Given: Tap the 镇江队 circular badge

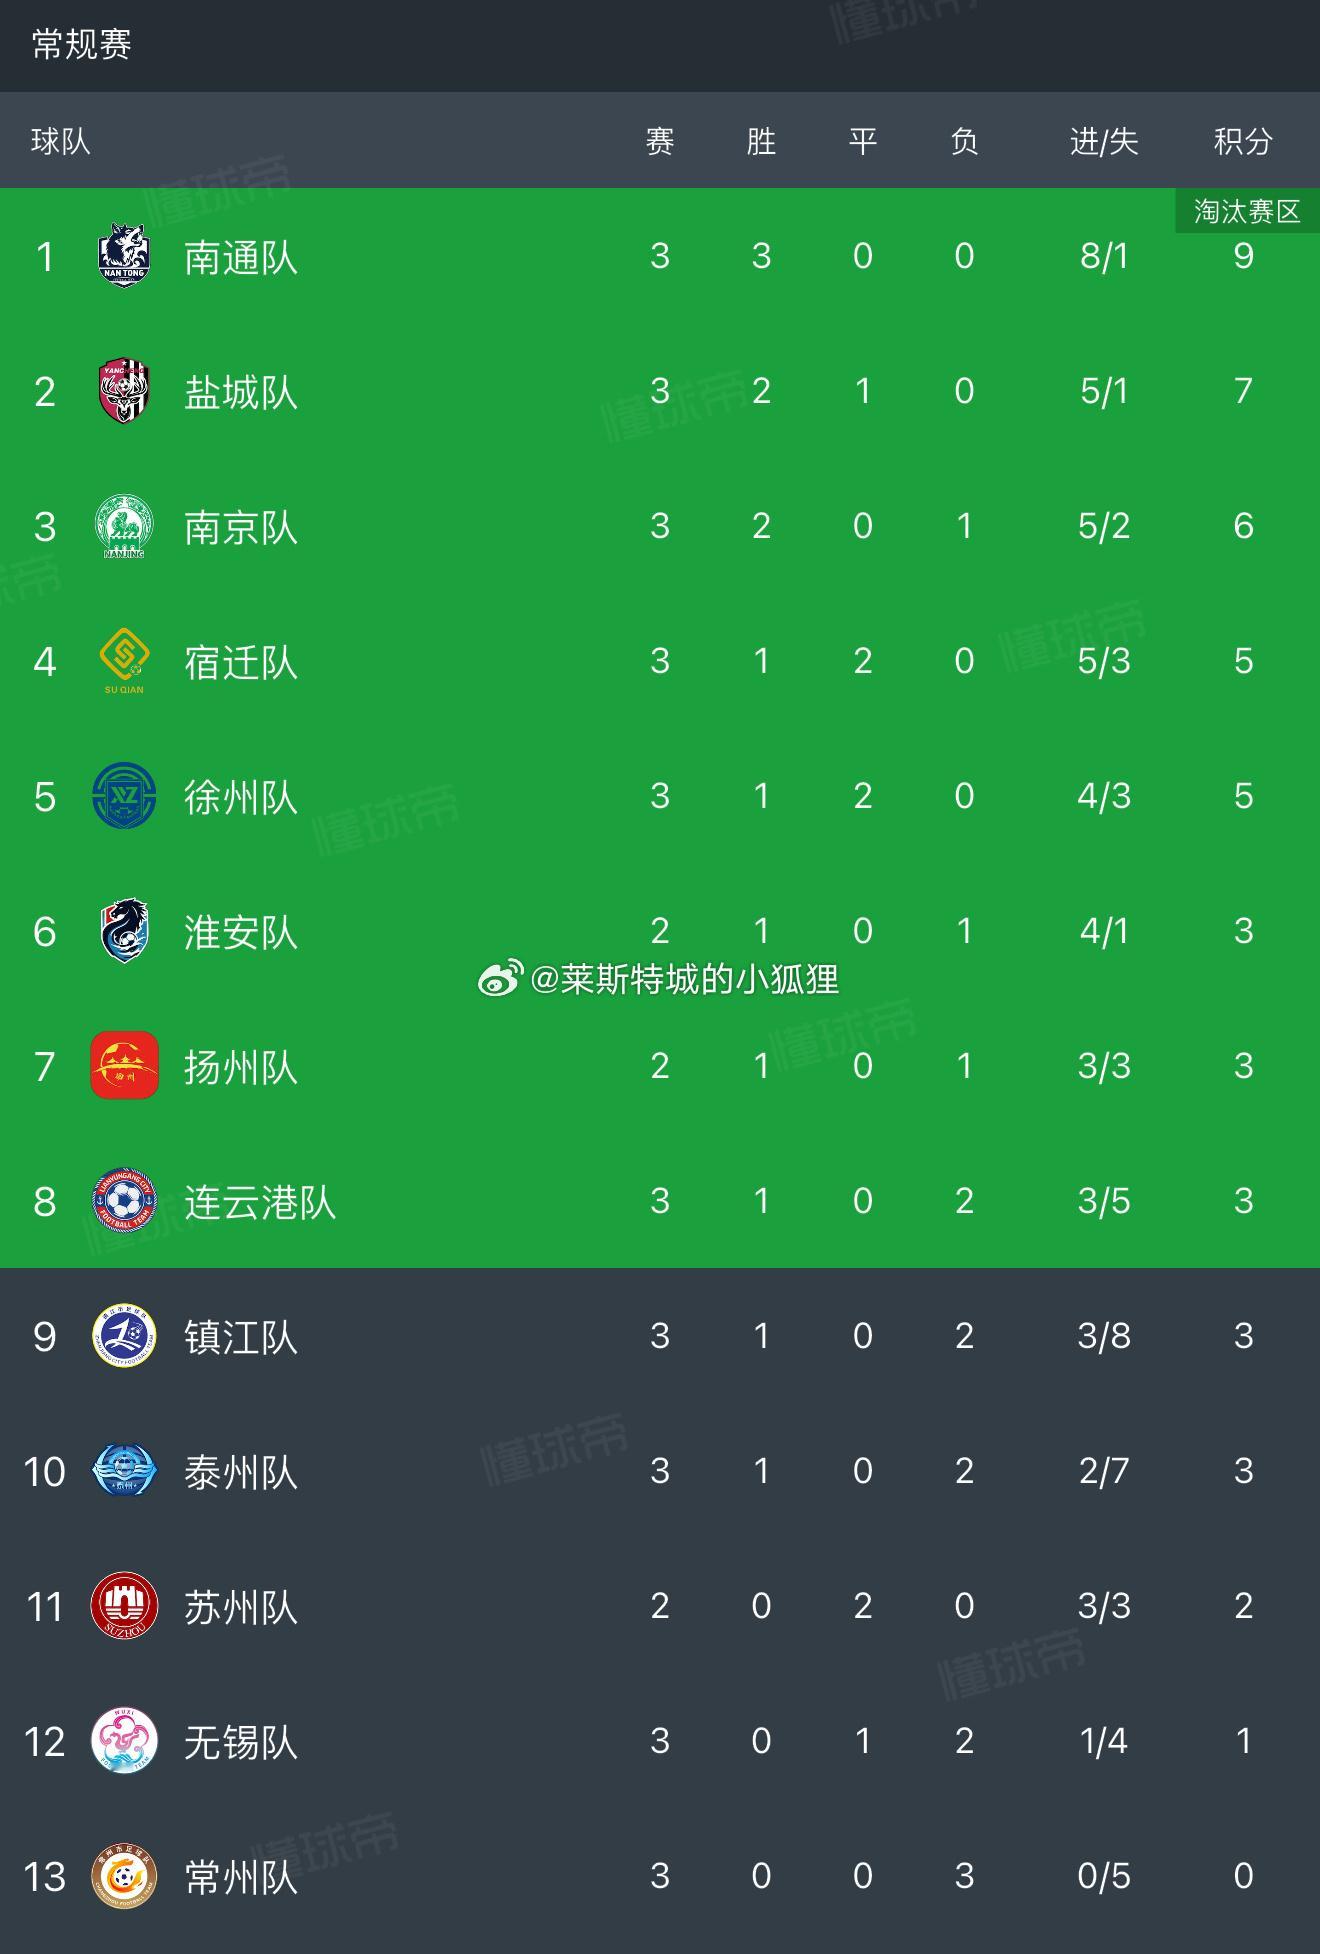Looking at the screenshot, I should (x=124, y=1336).
